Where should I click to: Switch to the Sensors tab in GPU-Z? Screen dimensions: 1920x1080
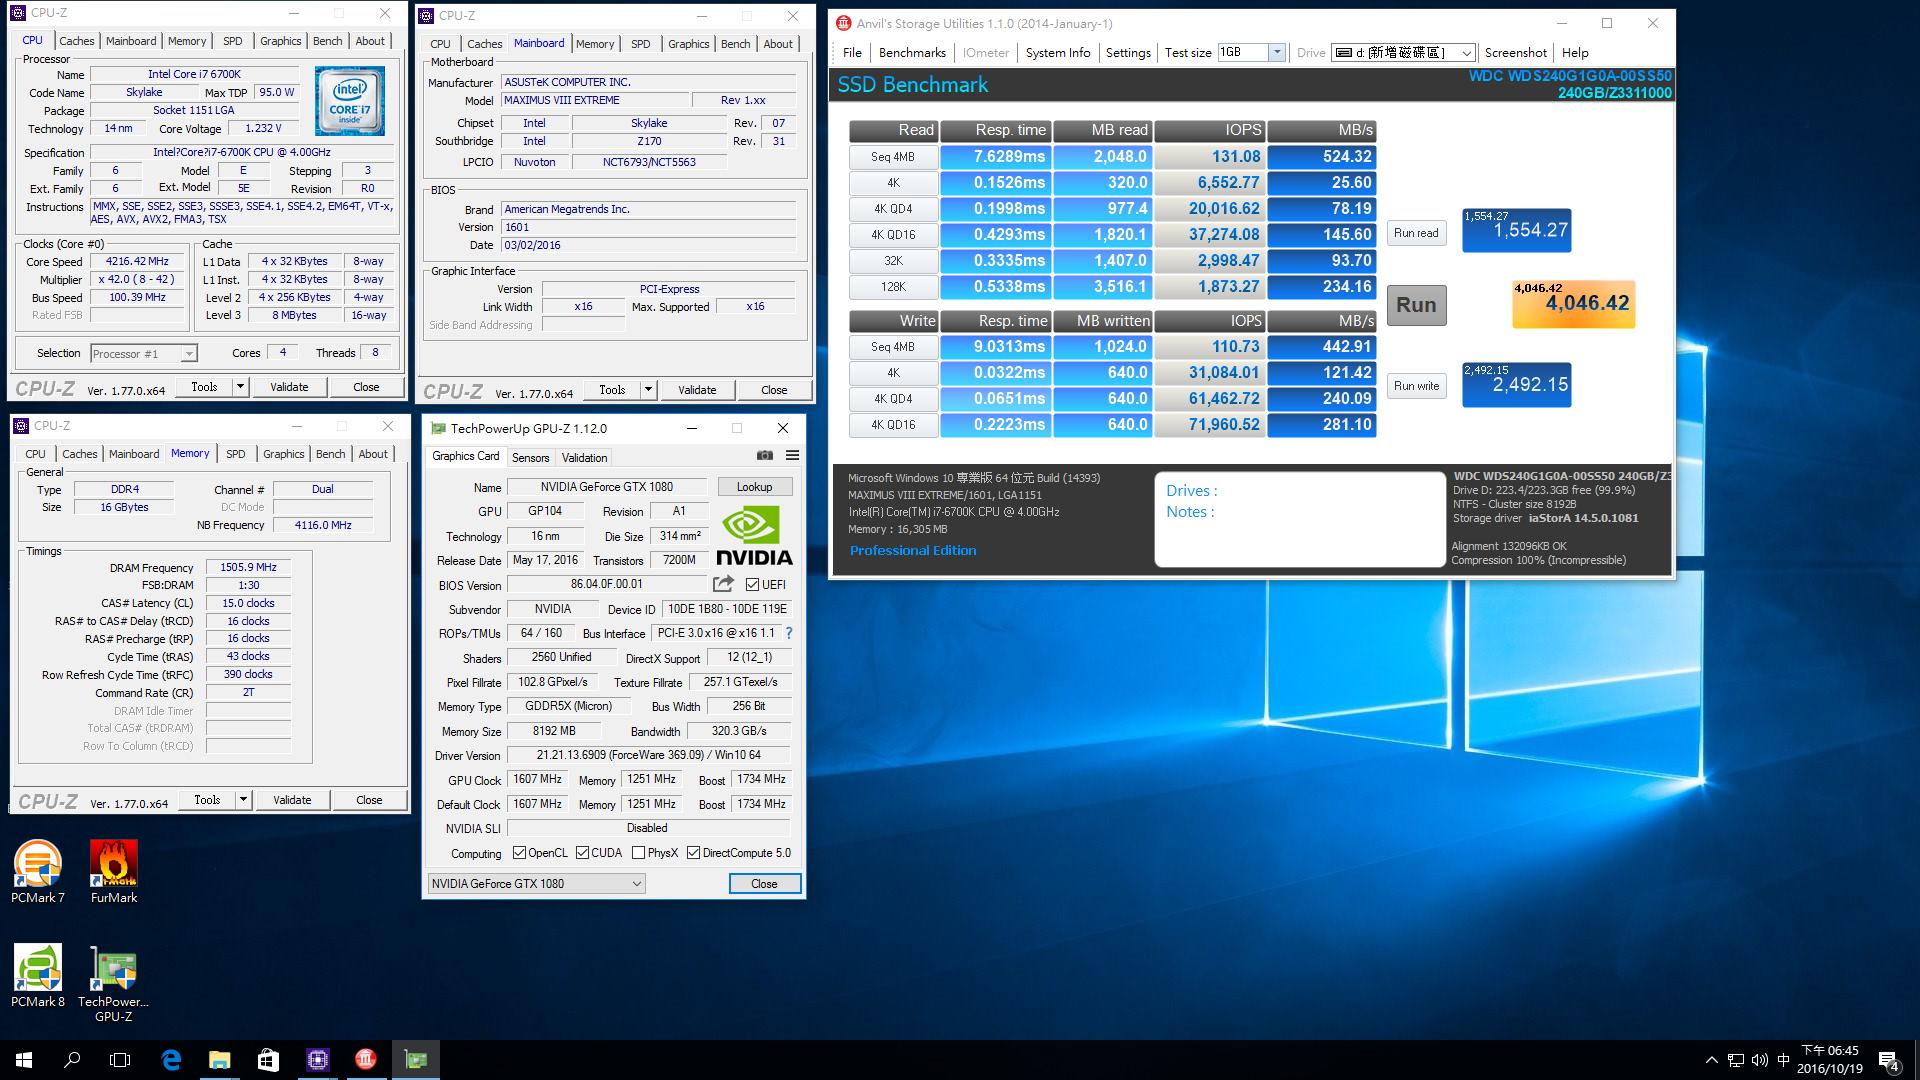tap(530, 458)
